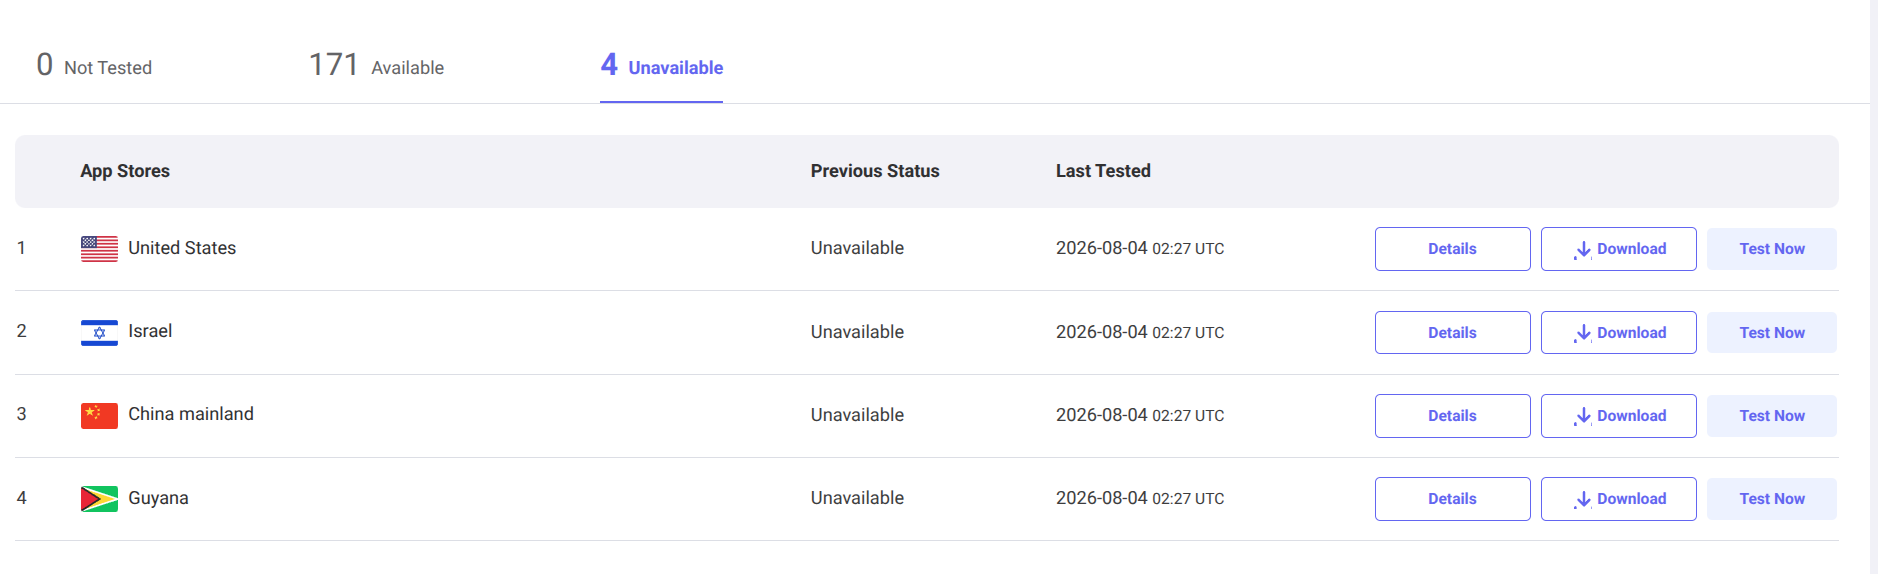This screenshot has height=574, width=1878.
Task: Run Test Now for Israel
Action: click(1771, 333)
